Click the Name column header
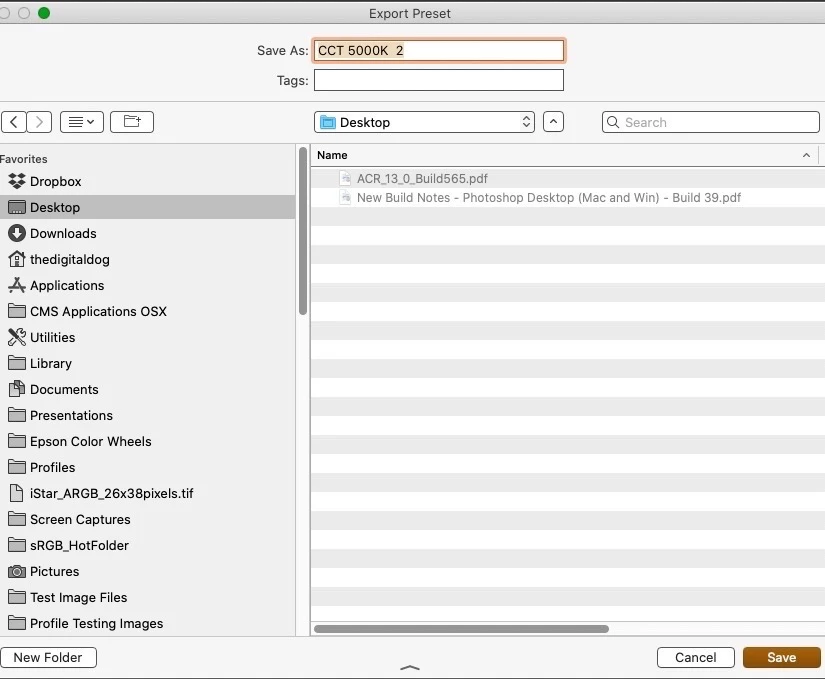 [x=565, y=155]
